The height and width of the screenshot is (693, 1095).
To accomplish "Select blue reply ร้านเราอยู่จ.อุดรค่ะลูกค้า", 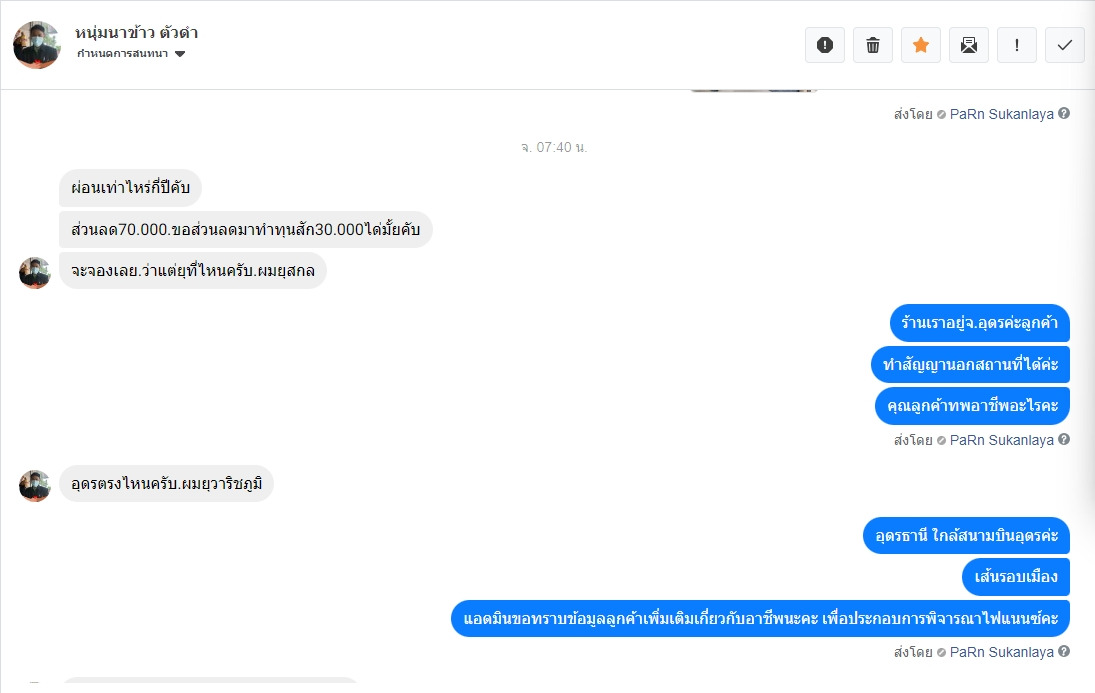I will click(980, 323).
